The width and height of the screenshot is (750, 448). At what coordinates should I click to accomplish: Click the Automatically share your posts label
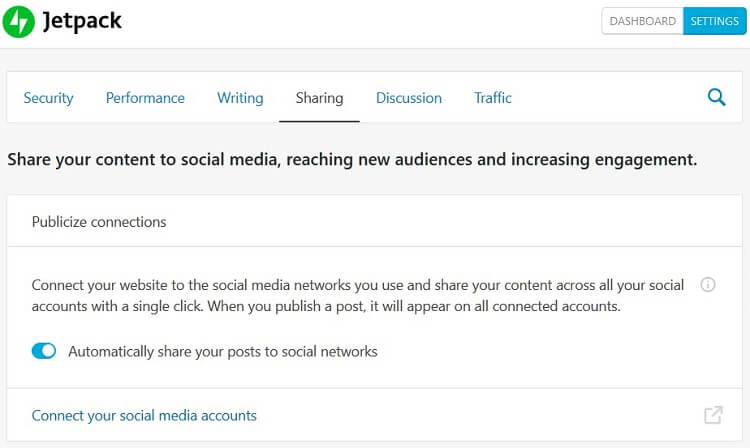223,352
